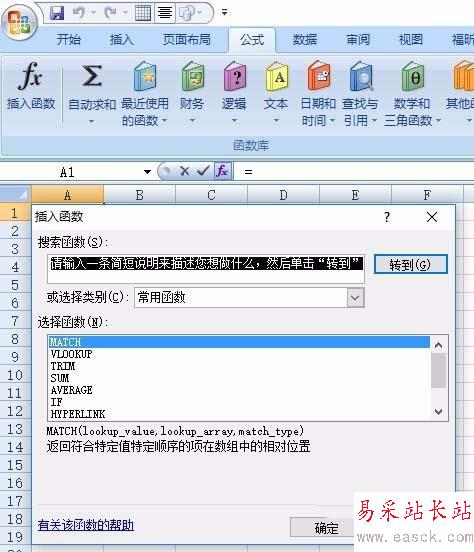Close the 插入函数 dialog
Viewport: 474px width, 552px height.
(432, 217)
